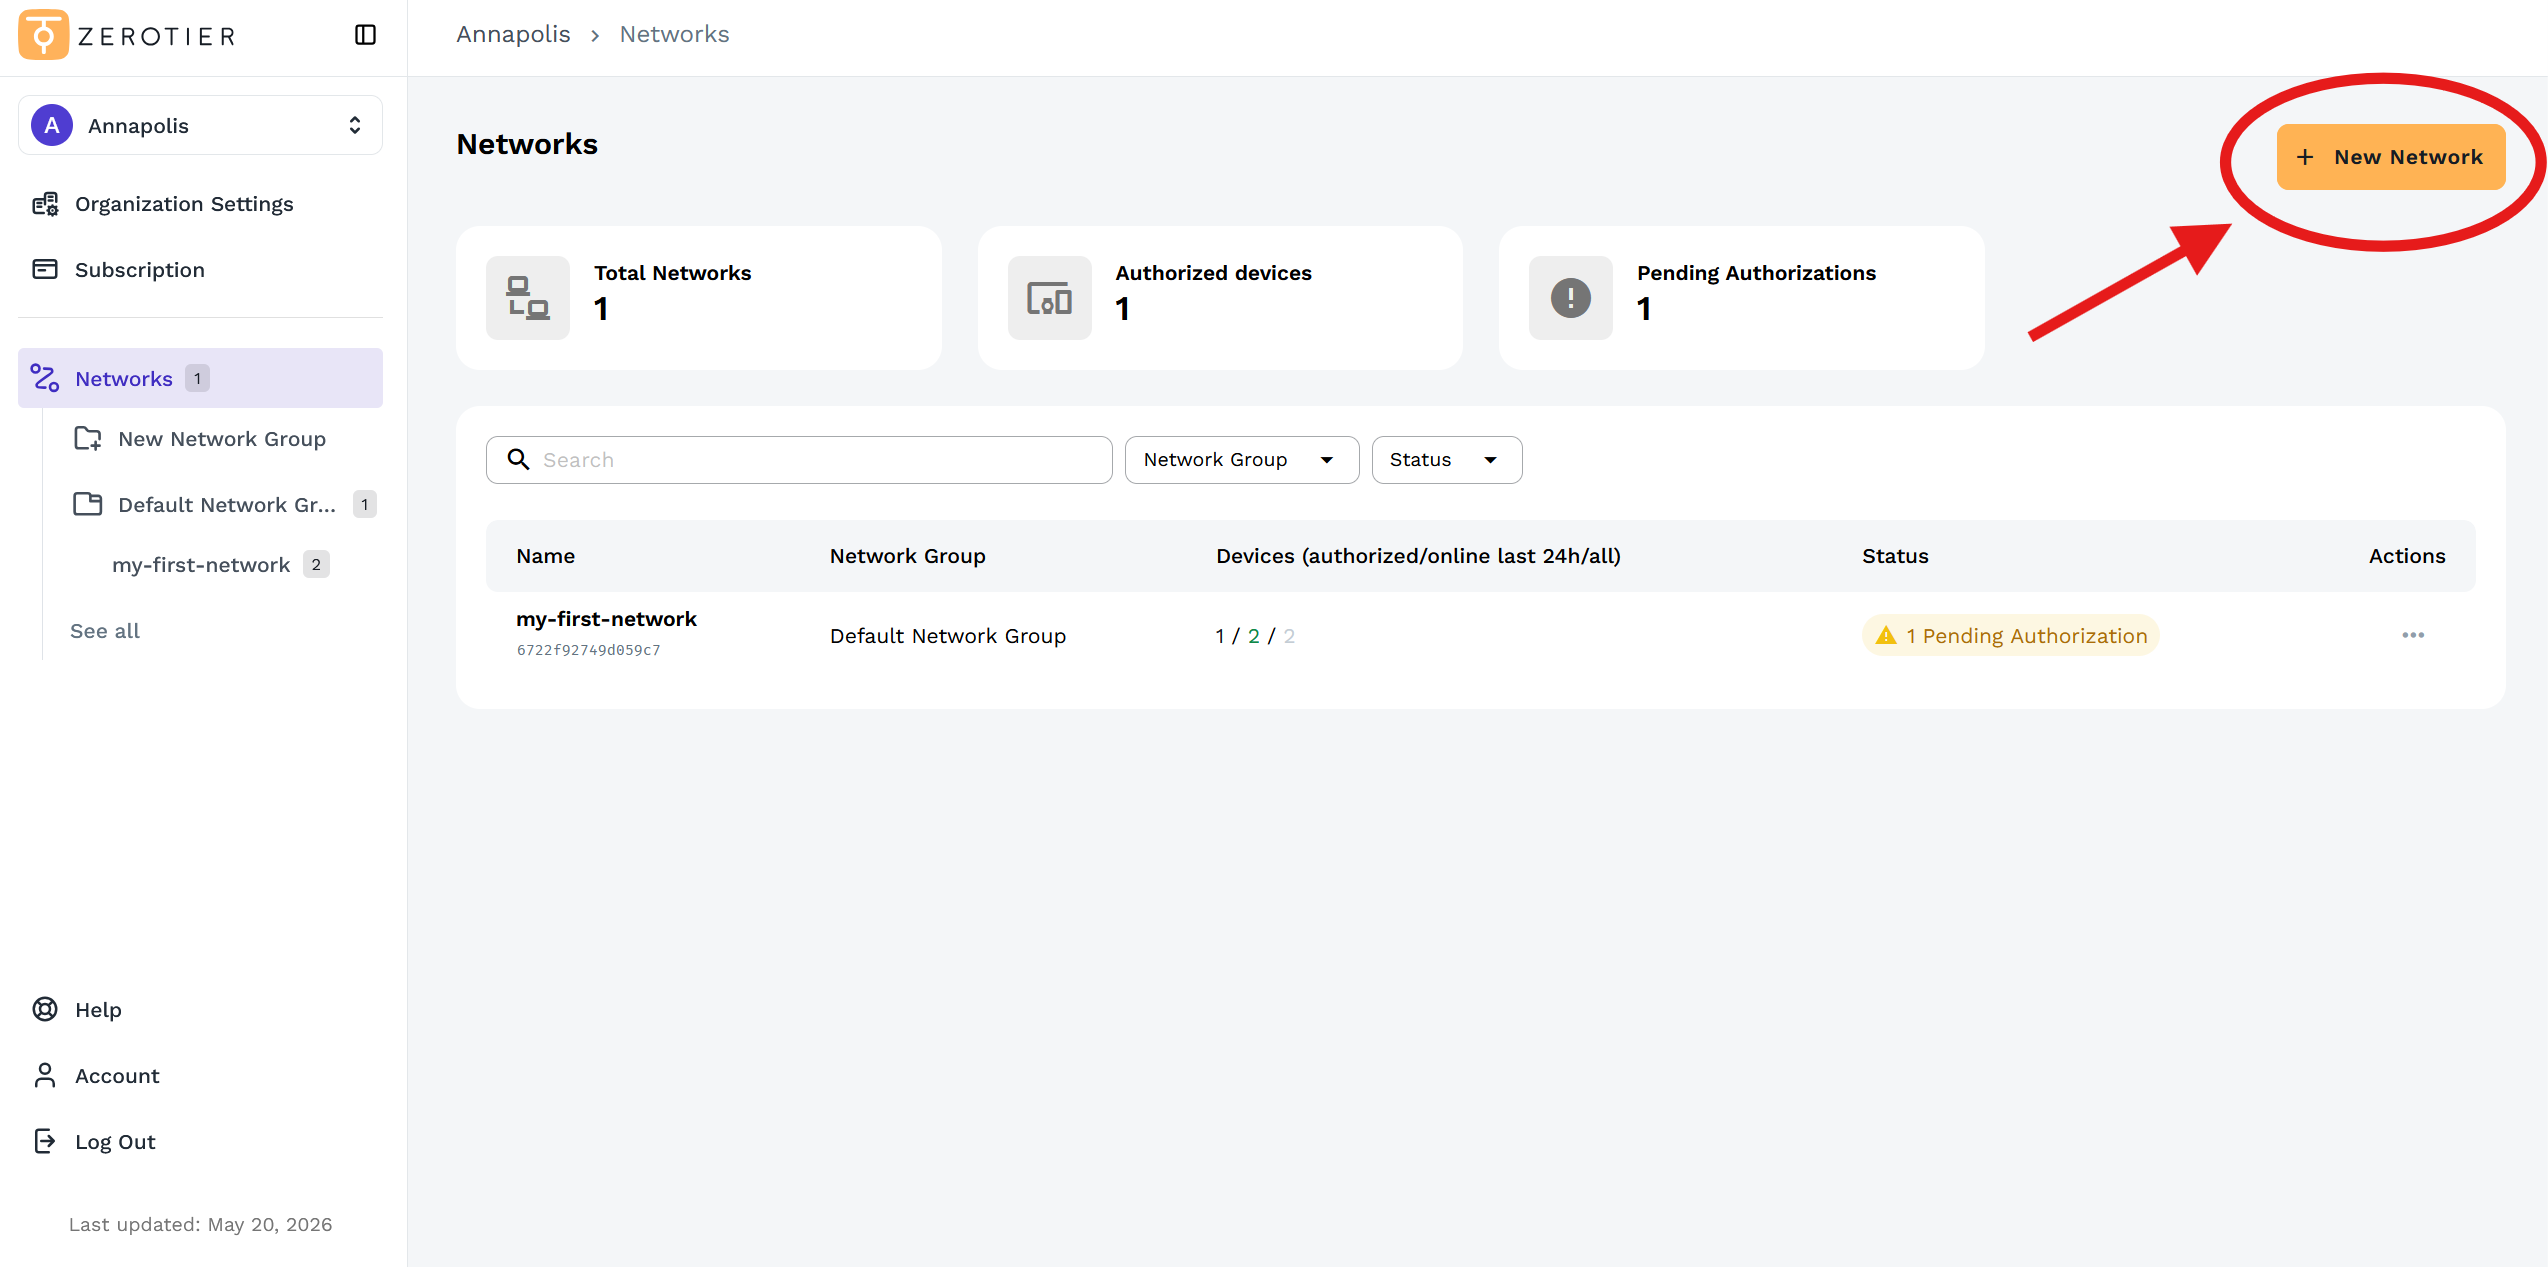This screenshot has width=2548, height=1267.
Task: Click the Authorized devices icon
Action: (1049, 298)
